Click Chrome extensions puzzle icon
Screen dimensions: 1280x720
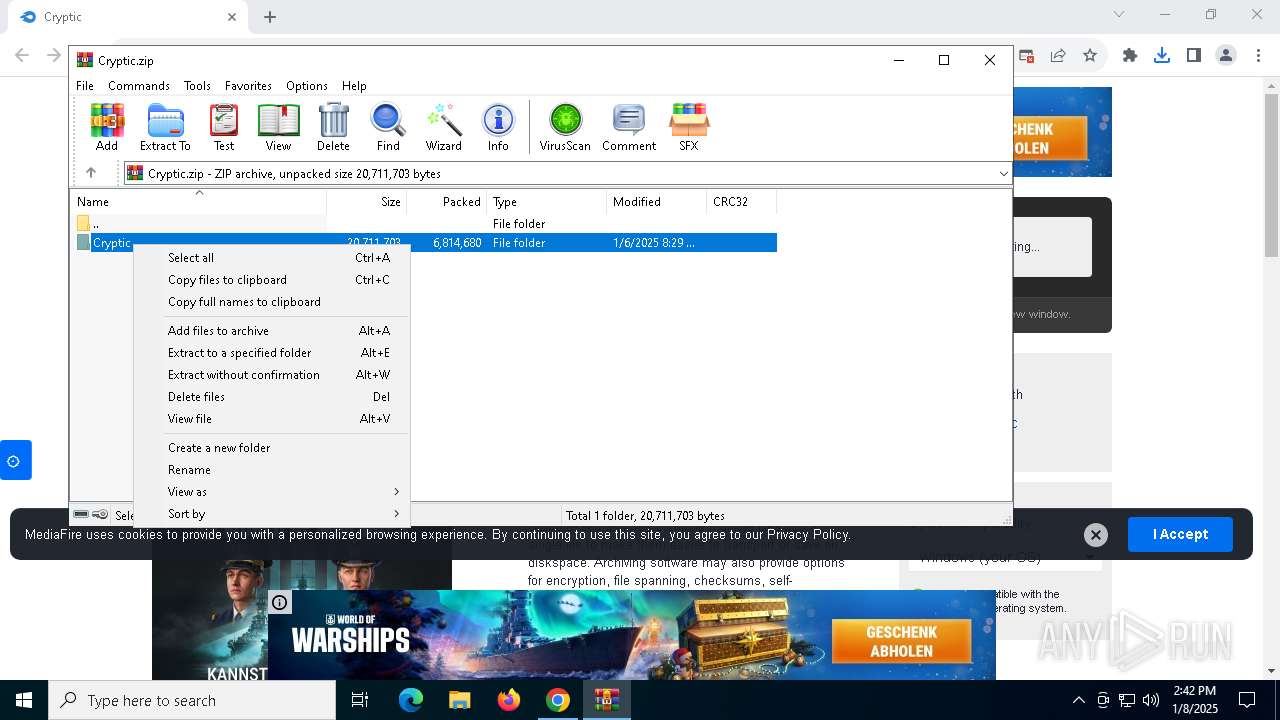pos(1130,56)
